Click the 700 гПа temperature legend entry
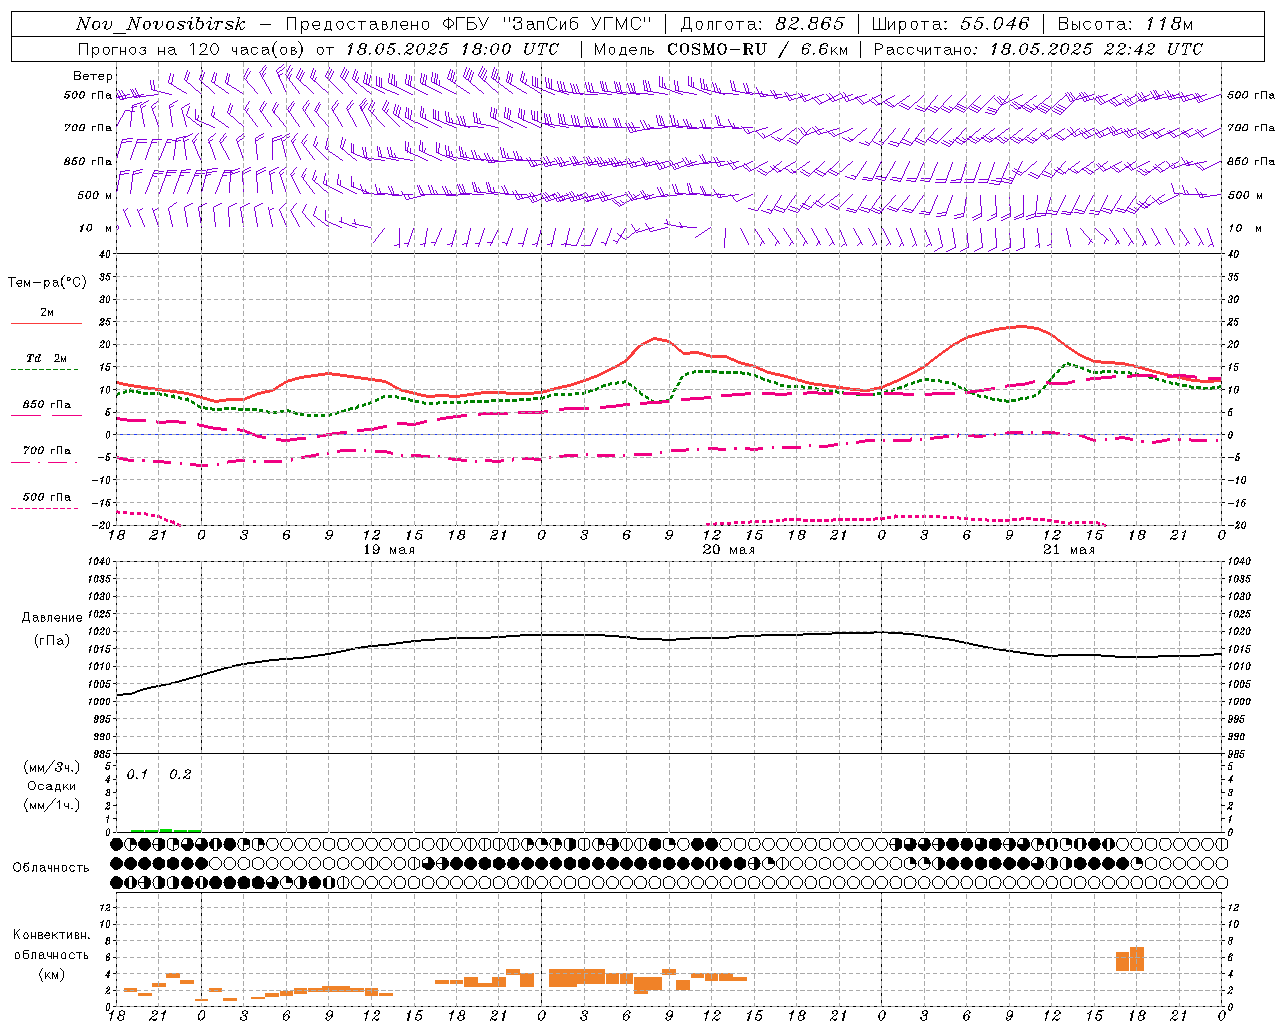The height and width of the screenshot is (1024, 1280). tap(46, 451)
